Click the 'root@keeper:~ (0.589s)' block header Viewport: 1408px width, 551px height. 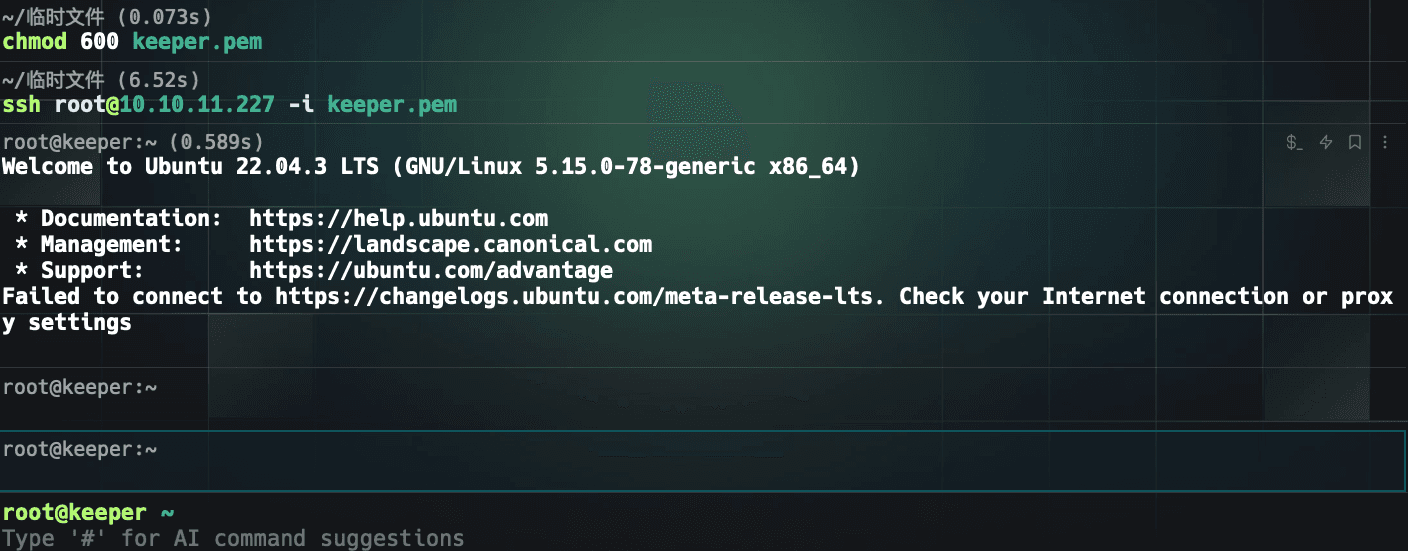tap(133, 142)
